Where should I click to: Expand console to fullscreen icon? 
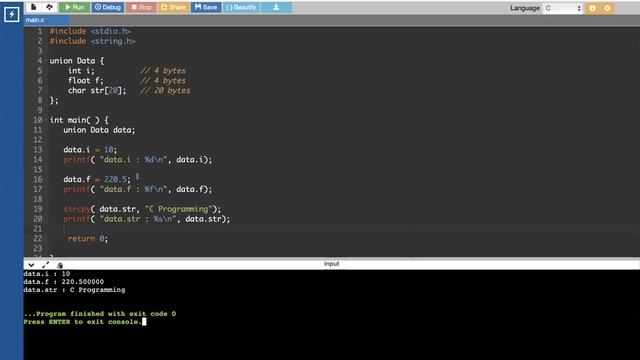tap(45, 265)
